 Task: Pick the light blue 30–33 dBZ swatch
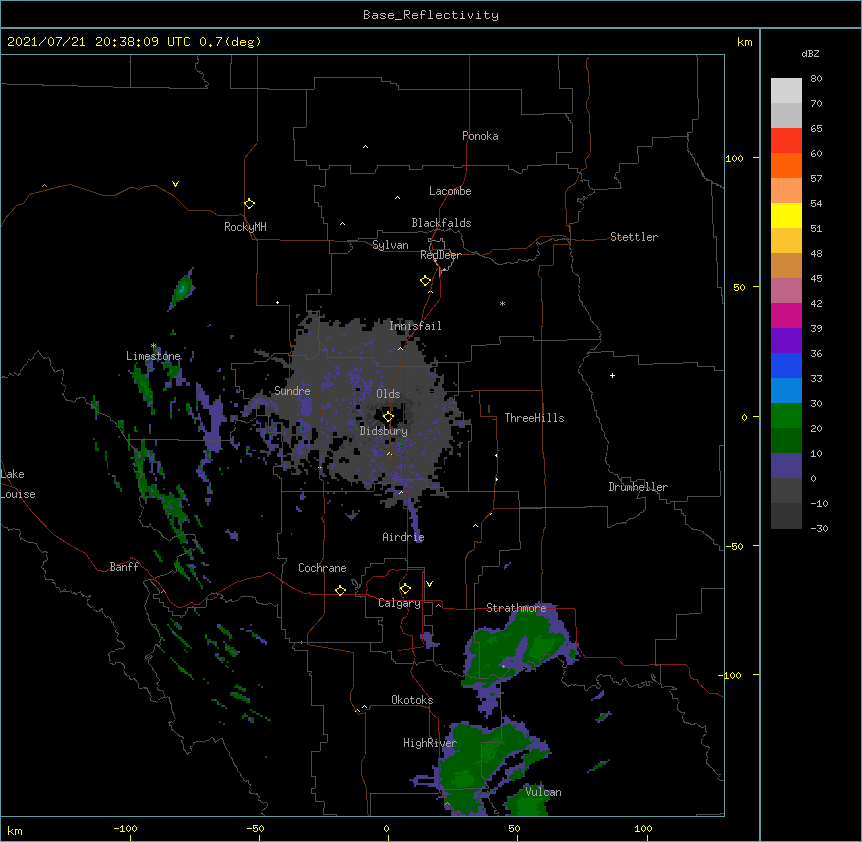(x=786, y=390)
